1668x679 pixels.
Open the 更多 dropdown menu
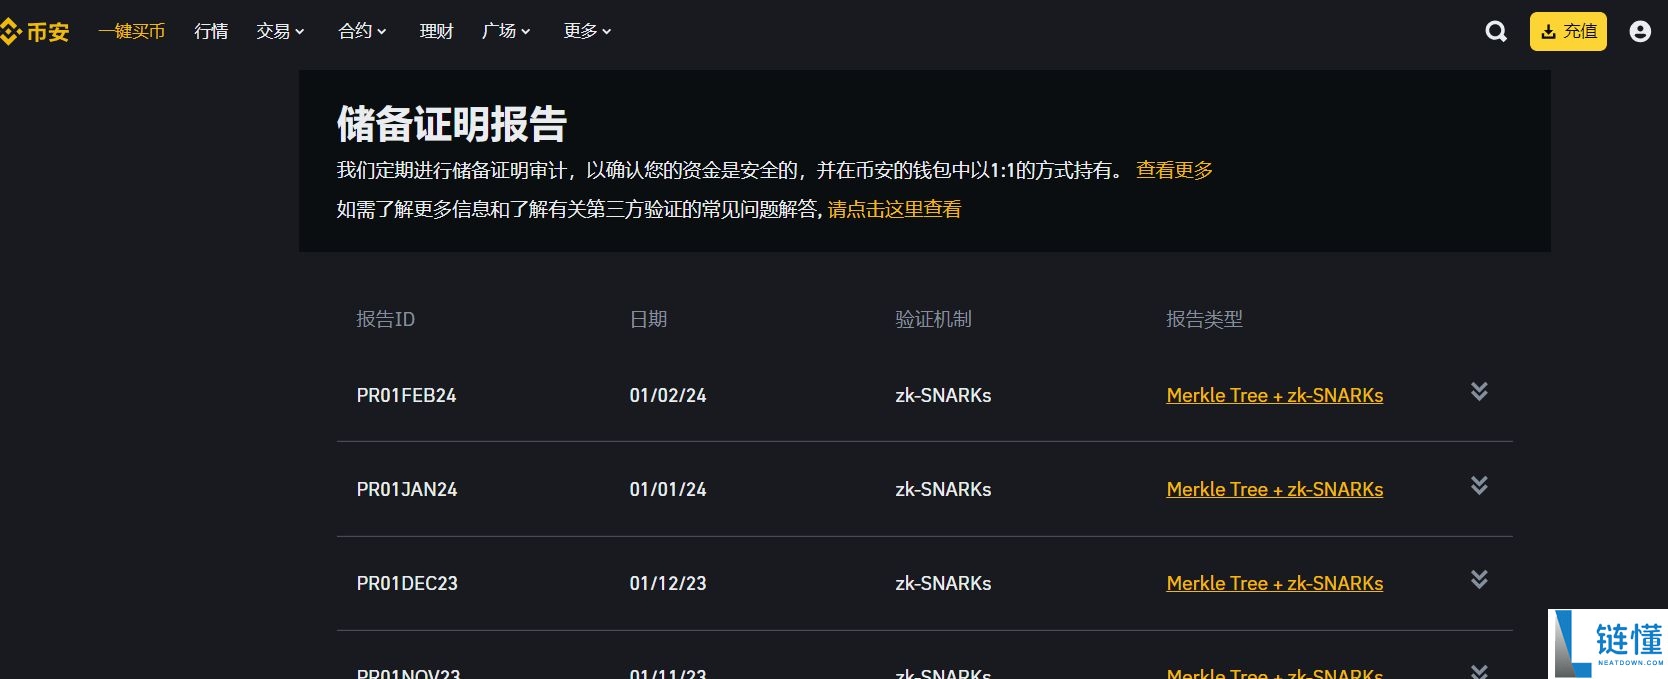[x=587, y=32]
